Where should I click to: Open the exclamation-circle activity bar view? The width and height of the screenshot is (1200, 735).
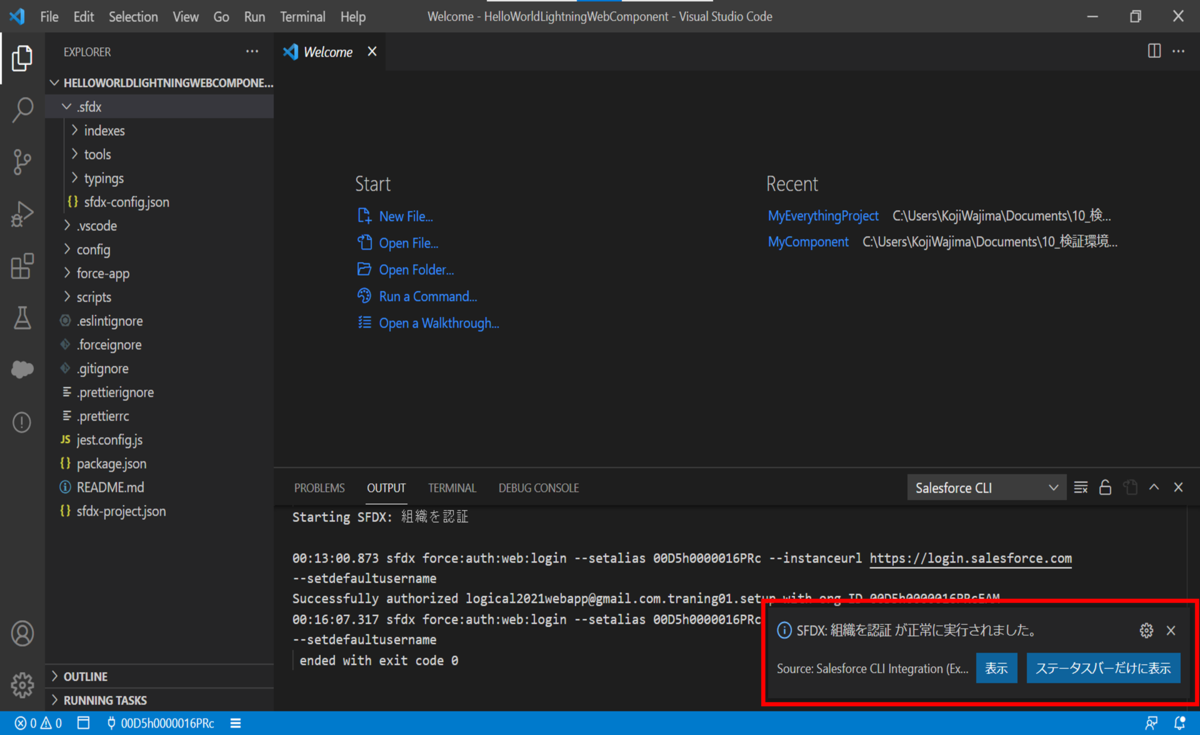click(22, 422)
